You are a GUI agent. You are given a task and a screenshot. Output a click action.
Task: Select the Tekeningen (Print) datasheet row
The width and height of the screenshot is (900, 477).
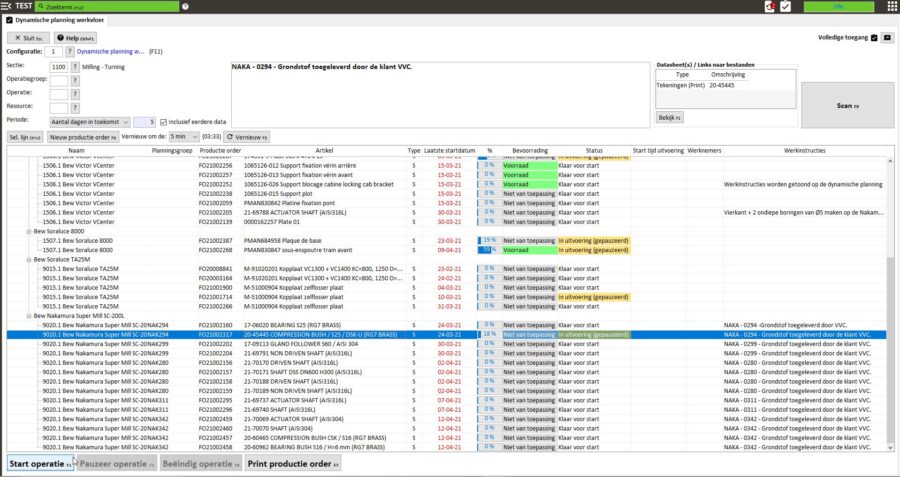702,85
